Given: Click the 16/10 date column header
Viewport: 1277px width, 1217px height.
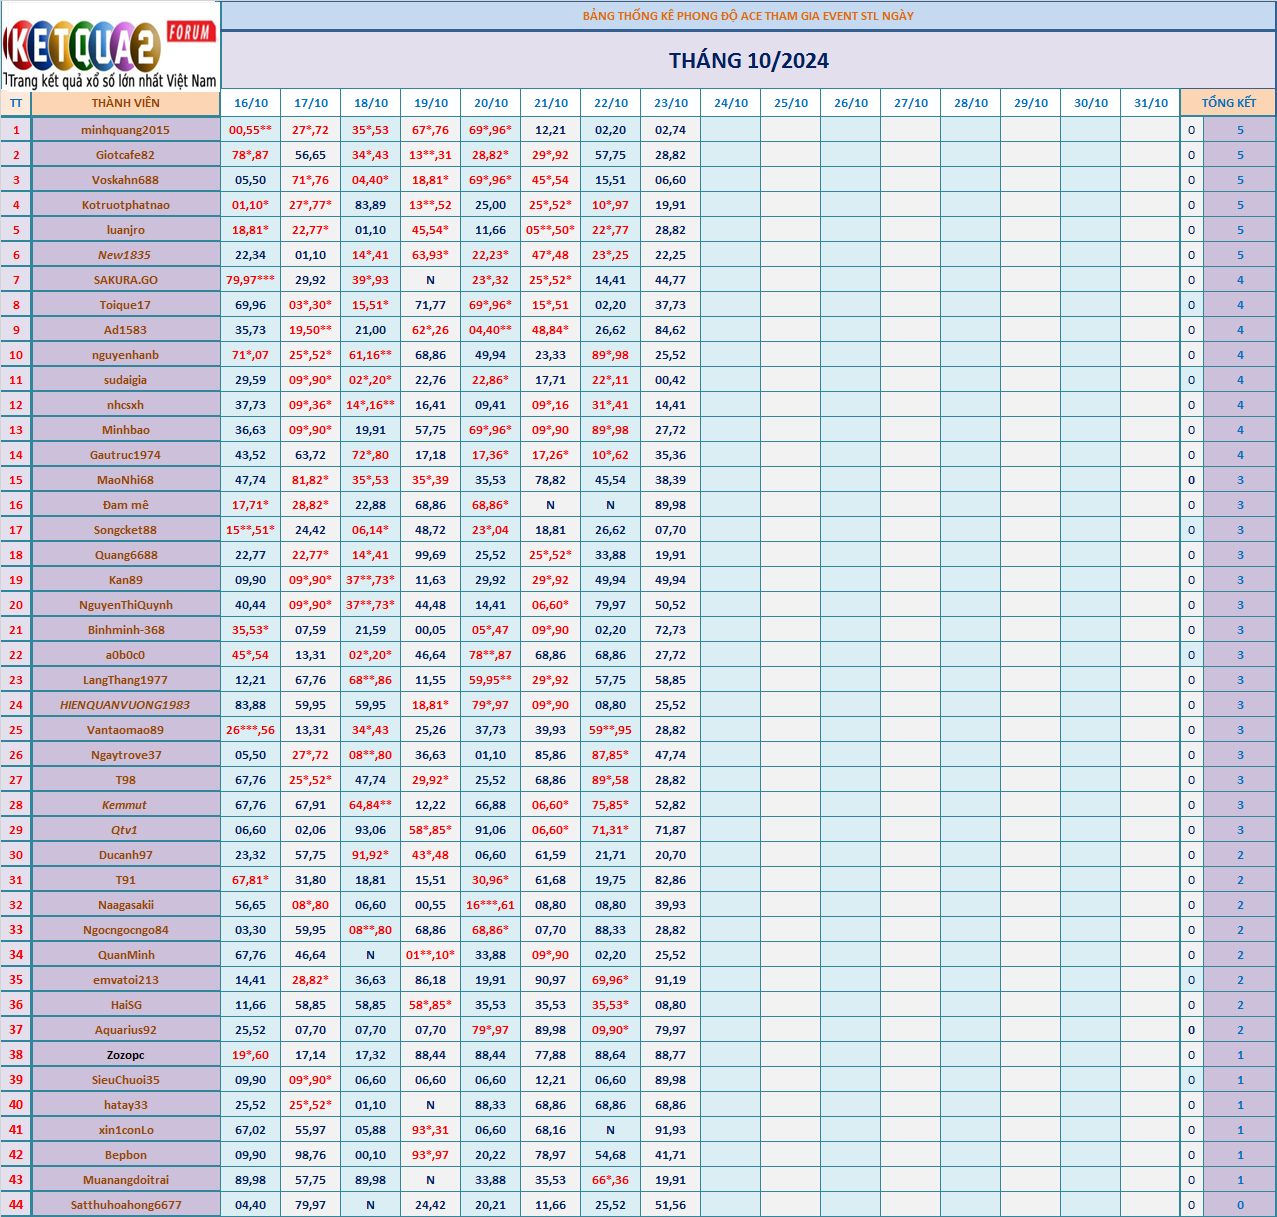Looking at the screenshot, I should point(251,103).
